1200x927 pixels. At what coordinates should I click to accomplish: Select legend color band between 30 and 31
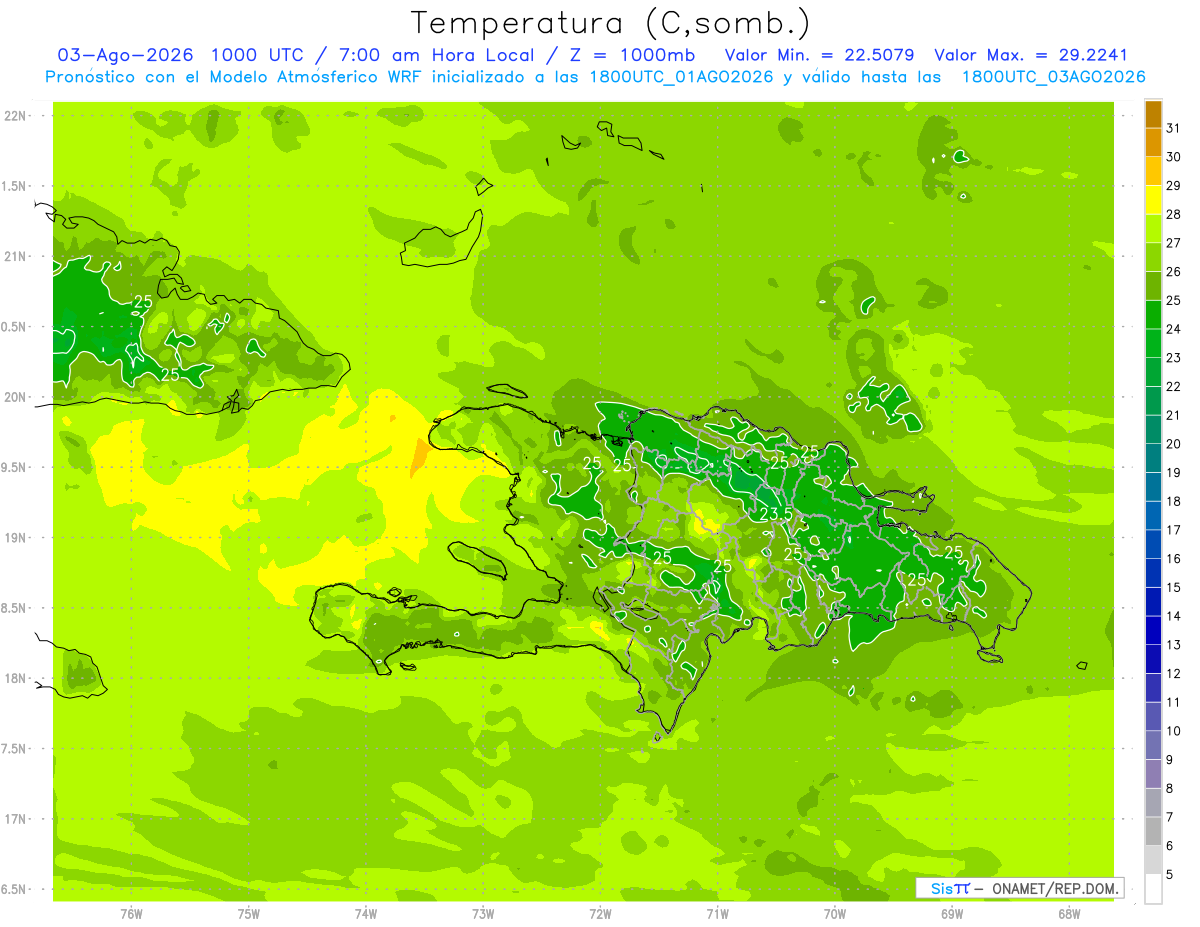click(x=1153, y=143)
